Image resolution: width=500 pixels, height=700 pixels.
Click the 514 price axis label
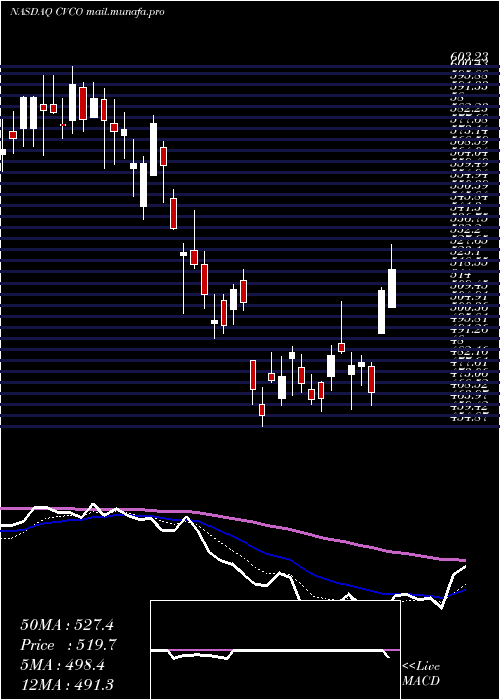[458, 276]
